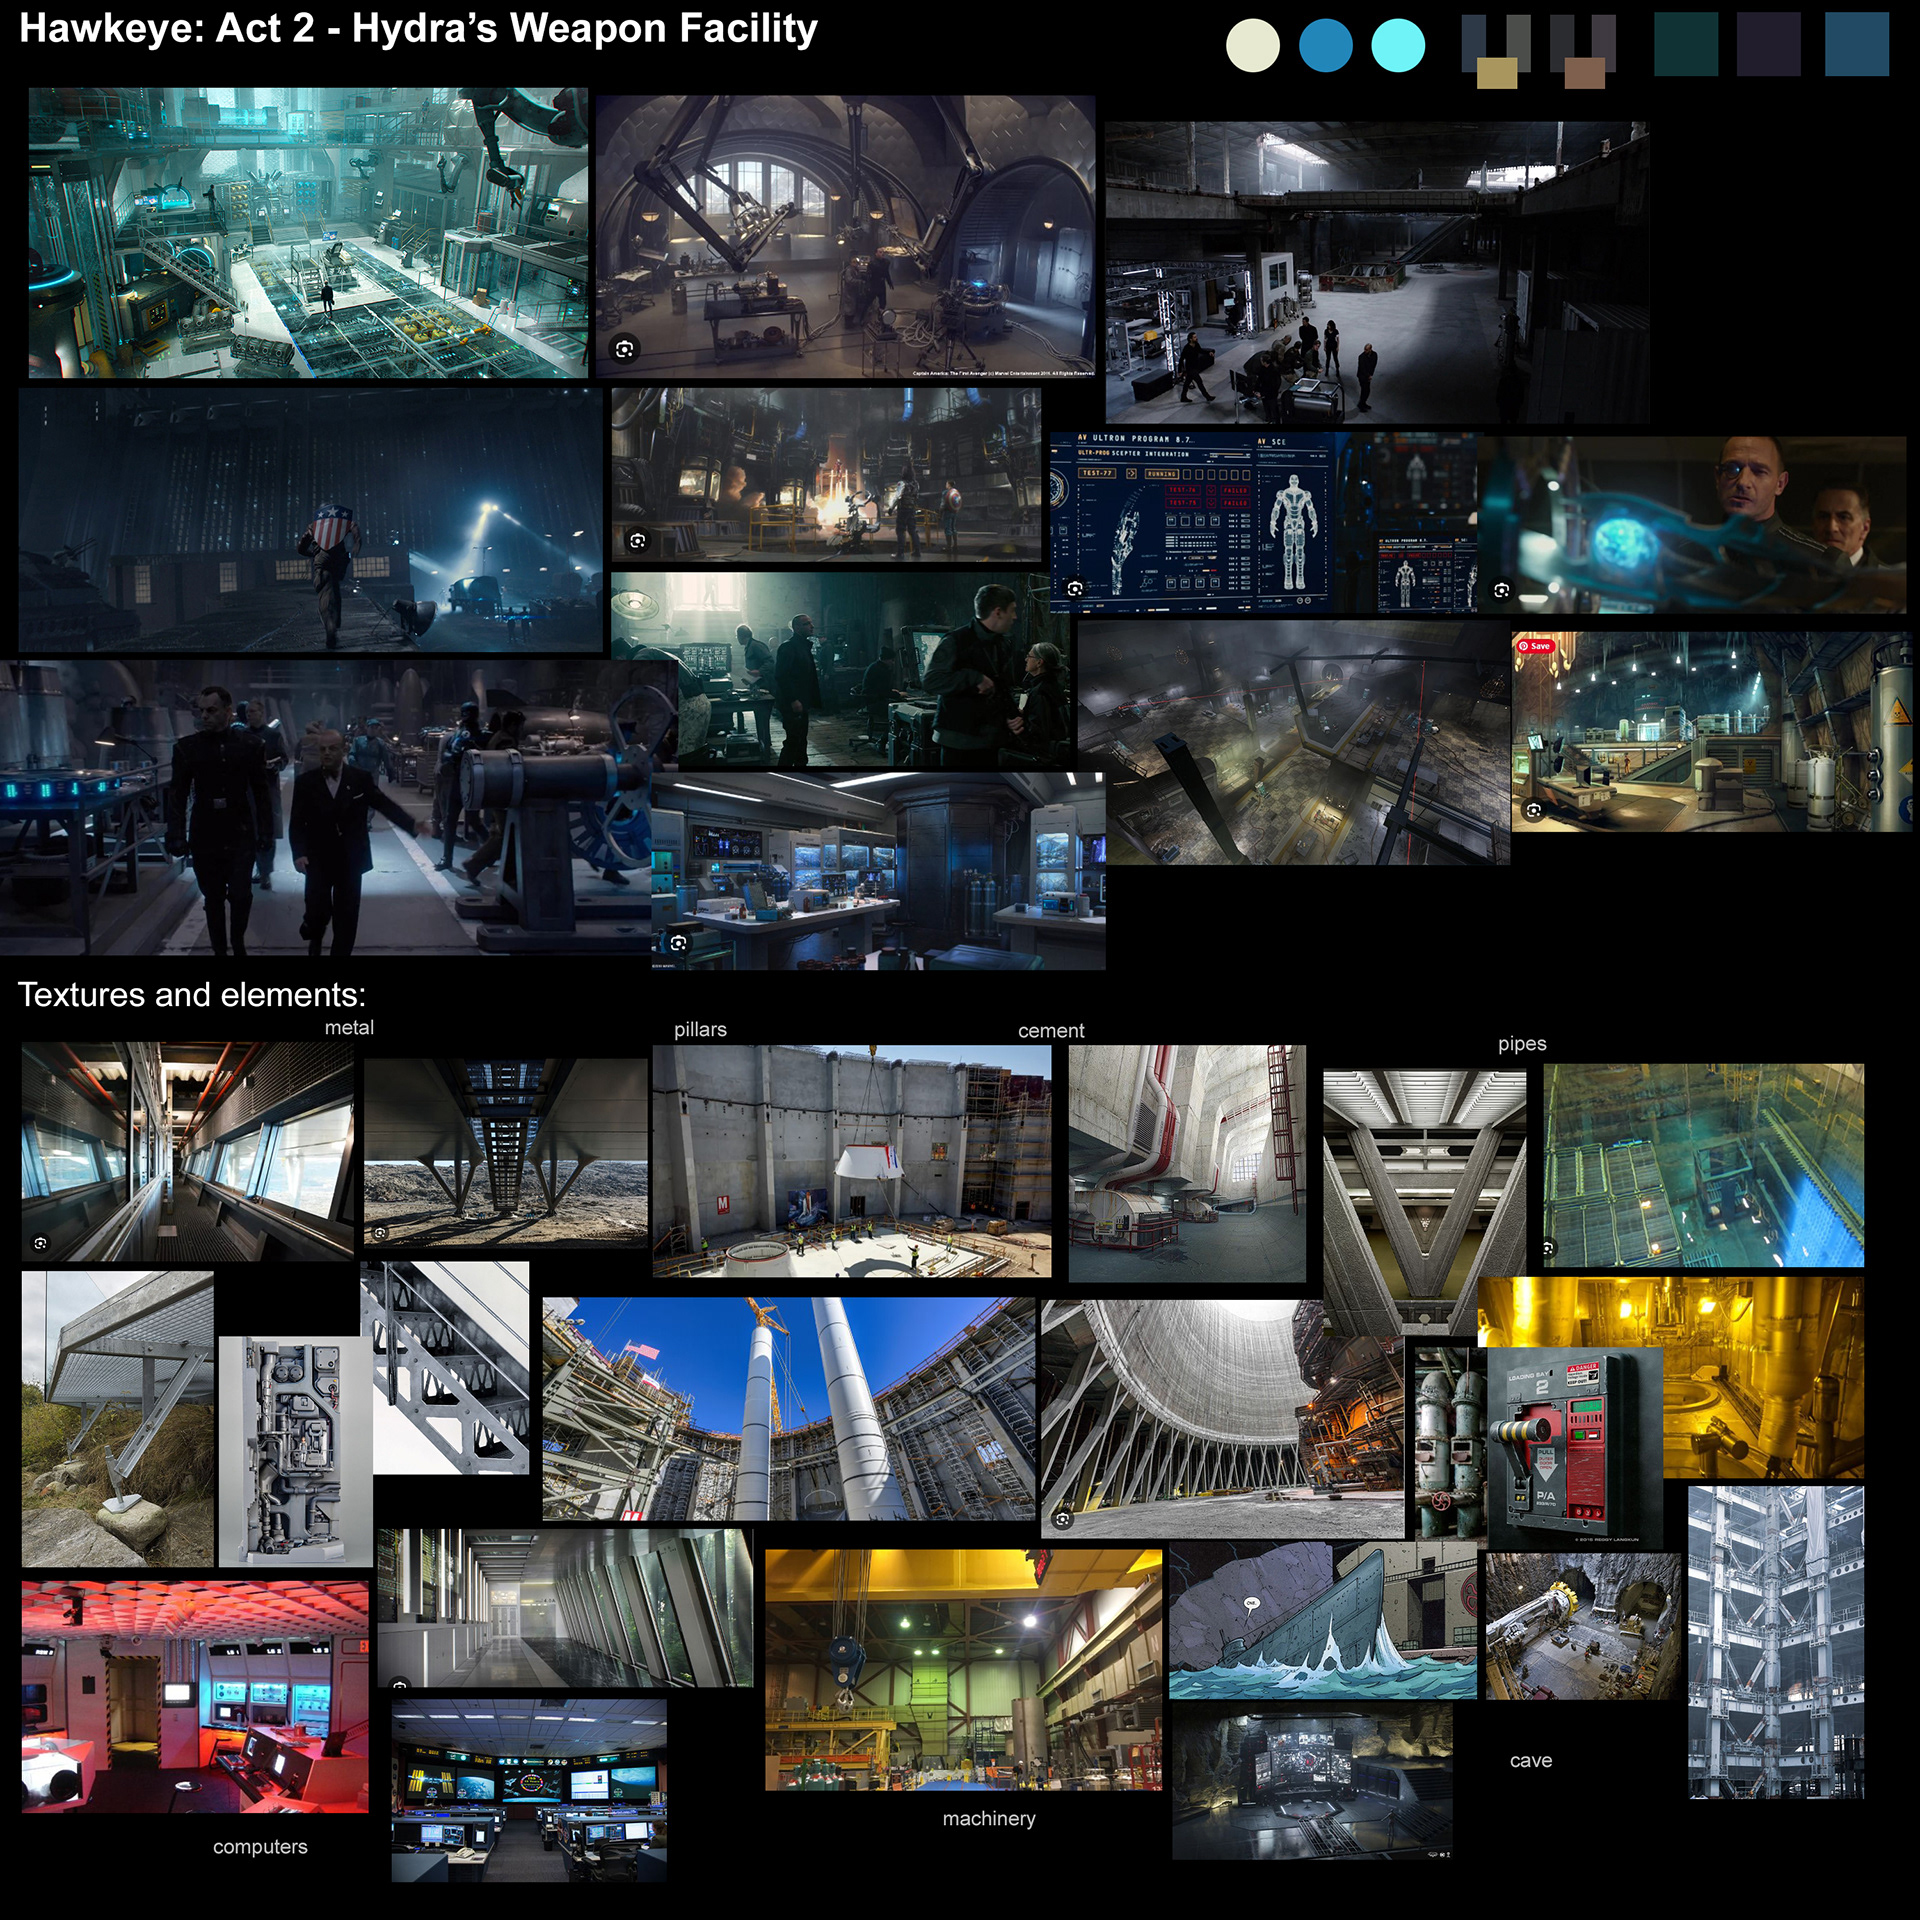The width and height of the screenshot is (1920, 1920).
Task: Click the lens icon on the Ultron Program interface image
Action: (x=1075, y=588)
